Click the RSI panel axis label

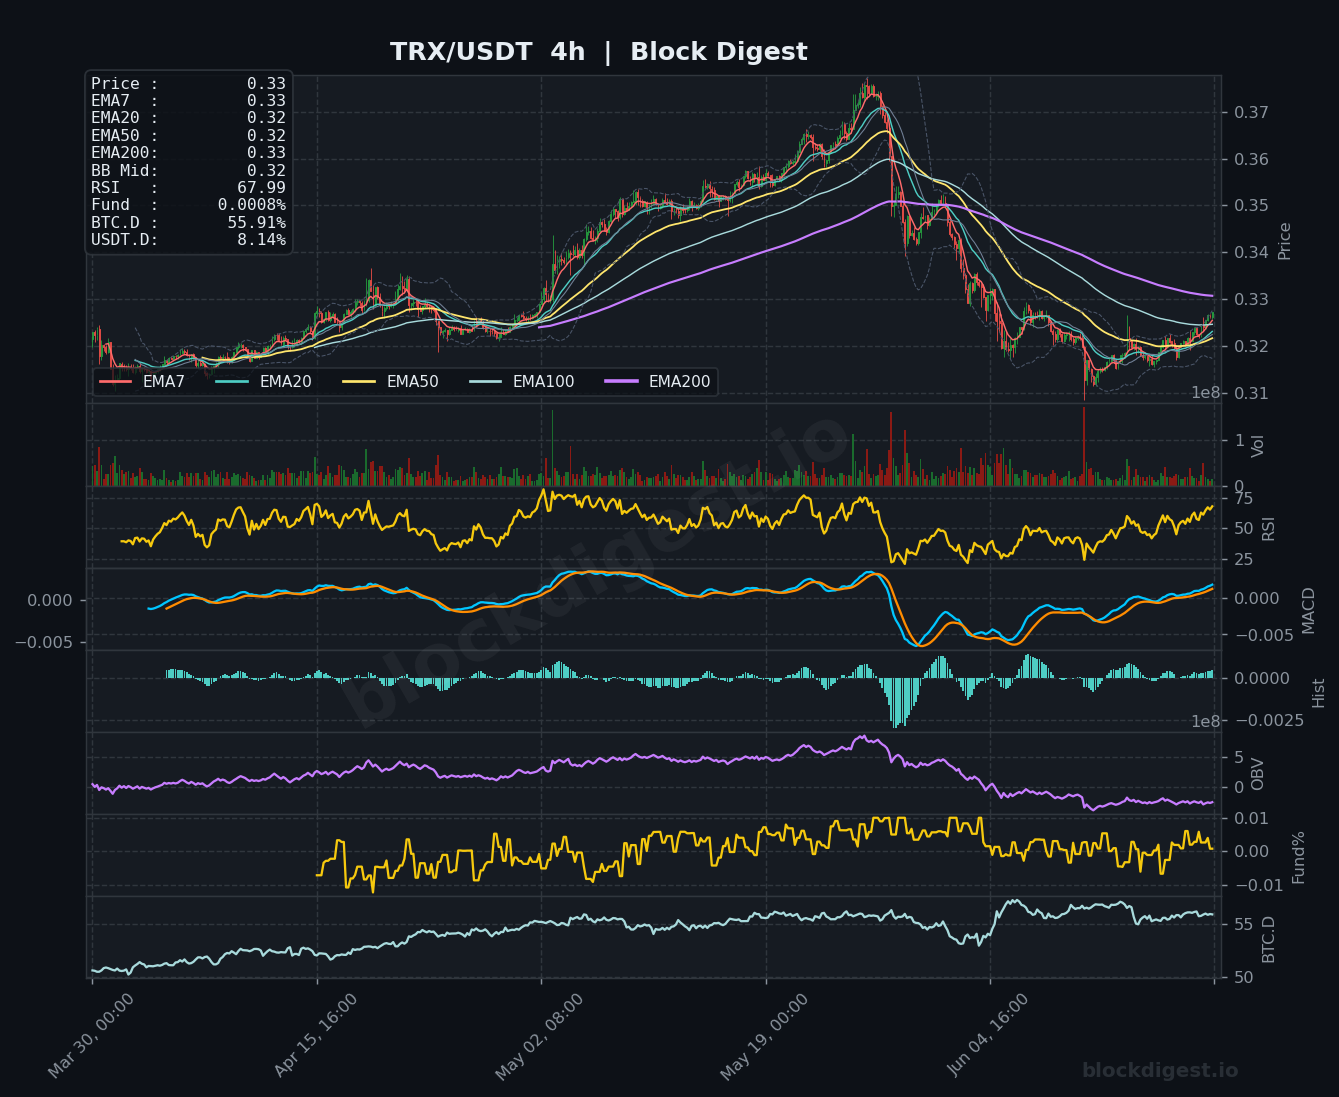(1268, 528)
